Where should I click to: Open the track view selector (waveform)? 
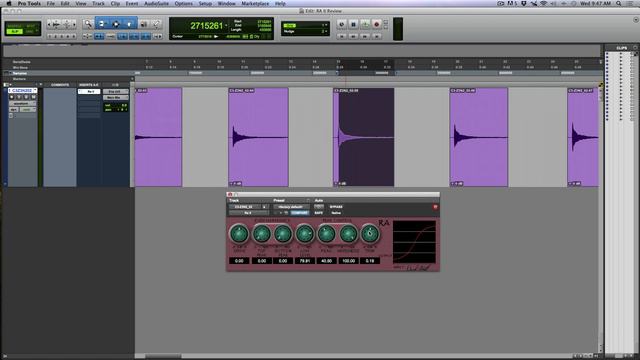coord(21,104)
